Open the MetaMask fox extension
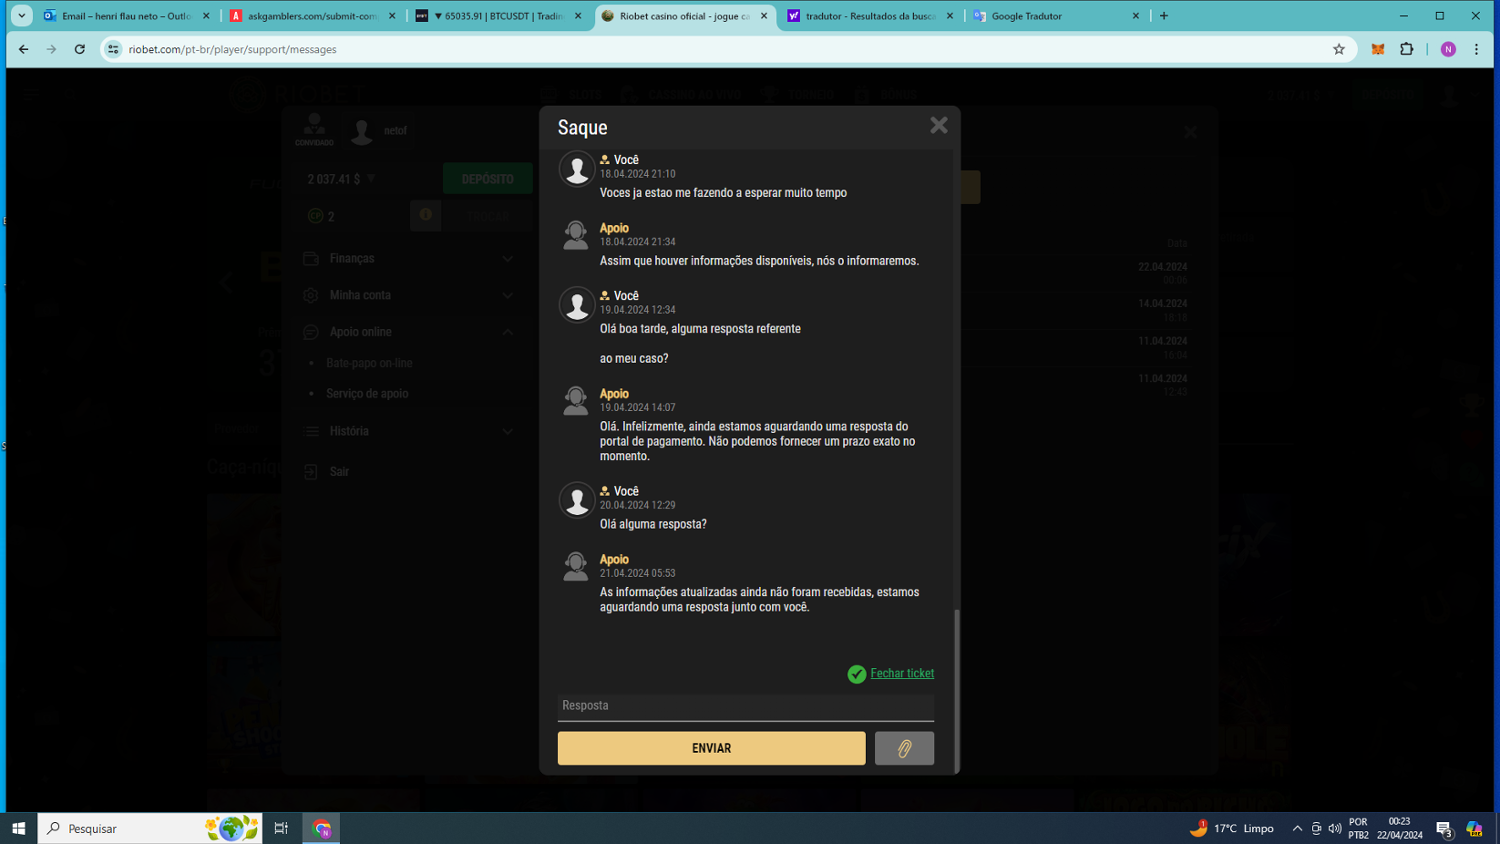 [x=1377, y=49]
